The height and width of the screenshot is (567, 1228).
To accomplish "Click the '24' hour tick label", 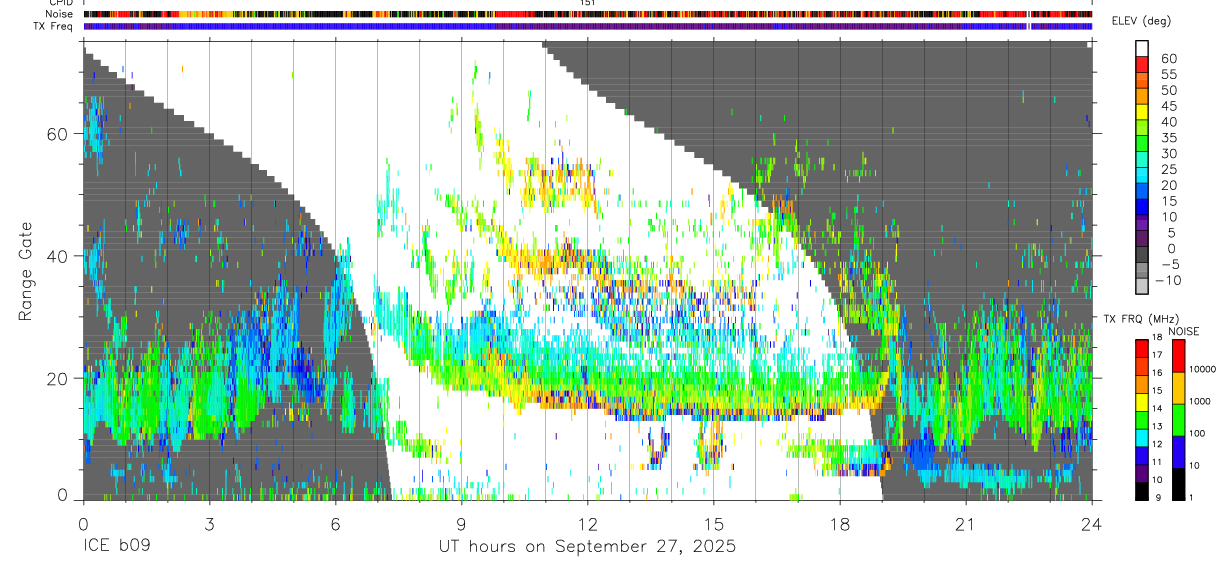I will pyautogui.click(x=1092, y=523).
